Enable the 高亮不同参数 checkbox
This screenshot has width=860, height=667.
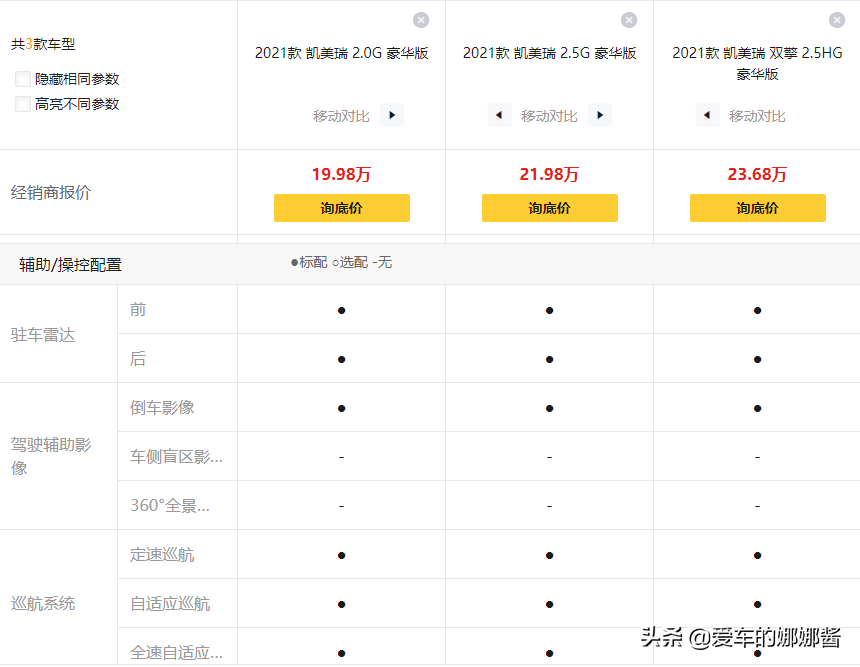[22, 104]
